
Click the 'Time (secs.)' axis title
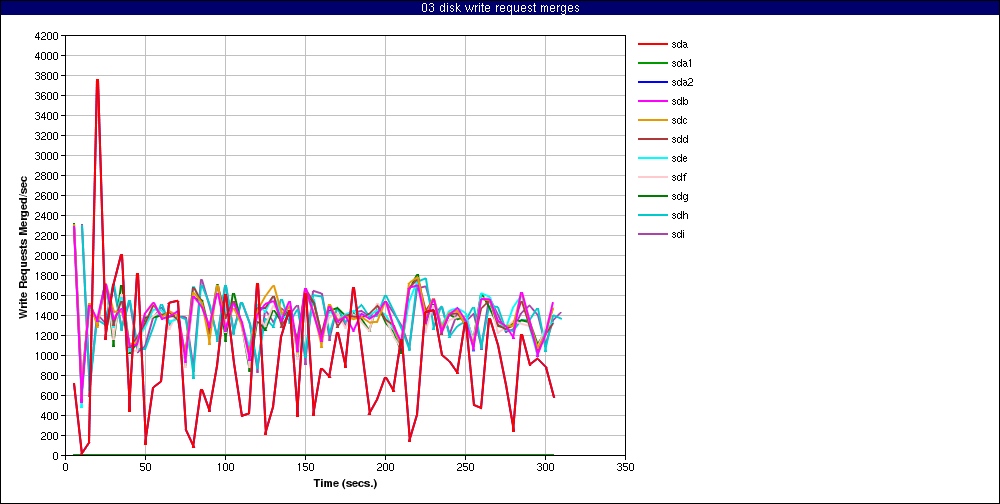click(345, 483)
